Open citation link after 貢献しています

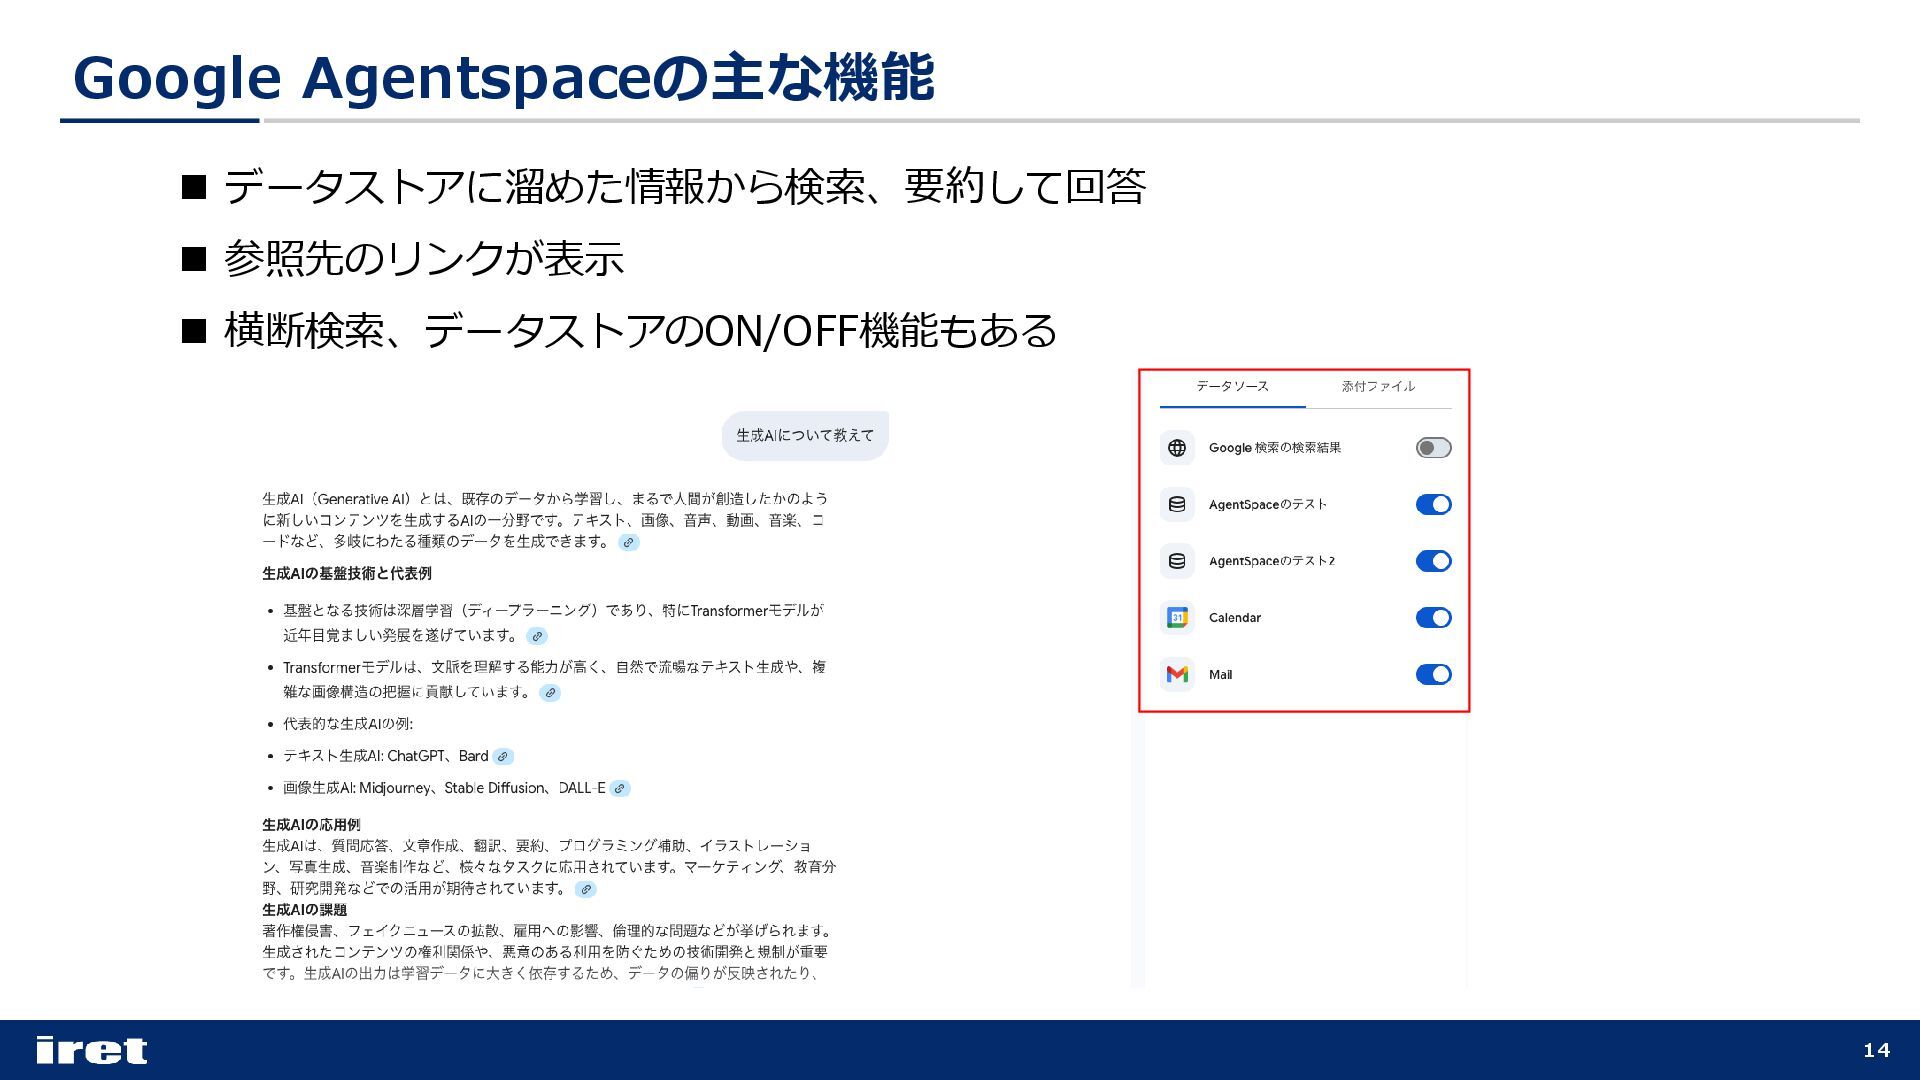click(x=550, y=692)
